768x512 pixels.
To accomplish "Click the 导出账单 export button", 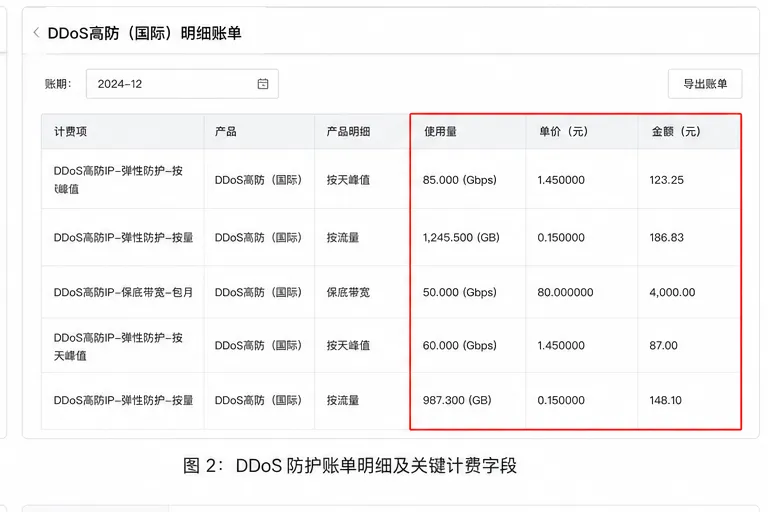I will pyautogui.click(x=705, y=84).
